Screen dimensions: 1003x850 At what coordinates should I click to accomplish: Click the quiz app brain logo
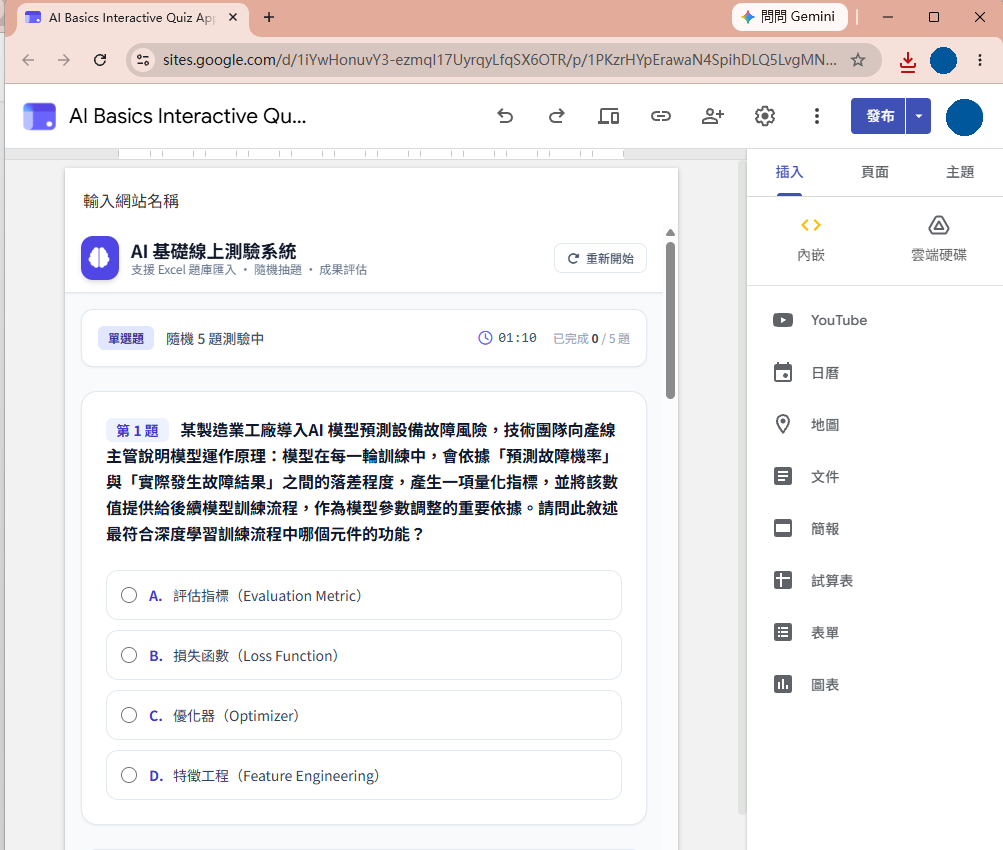100,258
